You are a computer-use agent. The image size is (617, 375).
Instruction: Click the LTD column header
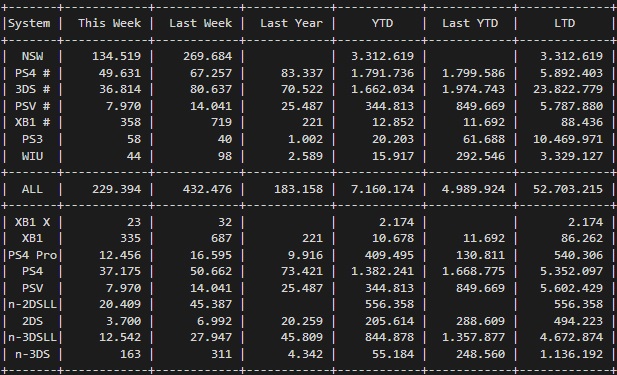tap(565, 23)
